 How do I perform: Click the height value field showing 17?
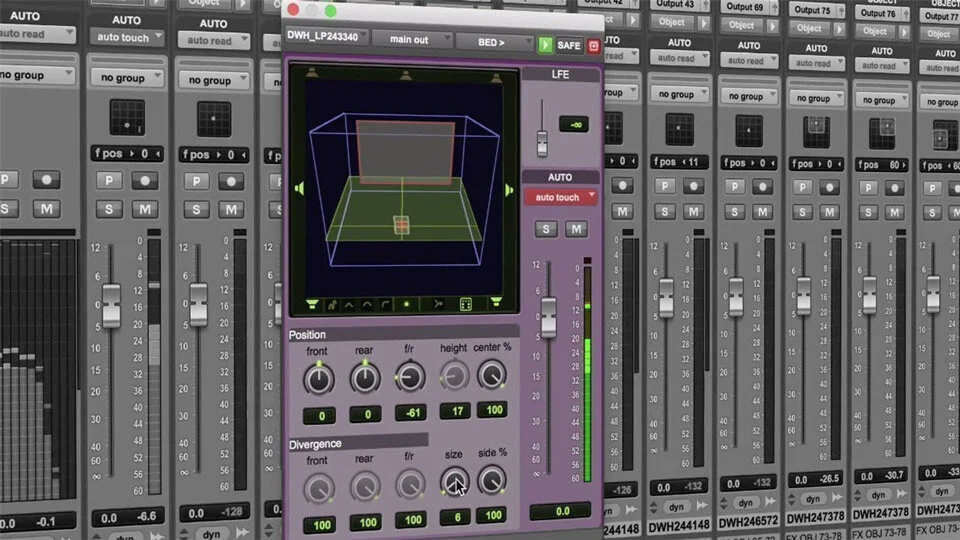pos(455,411)
